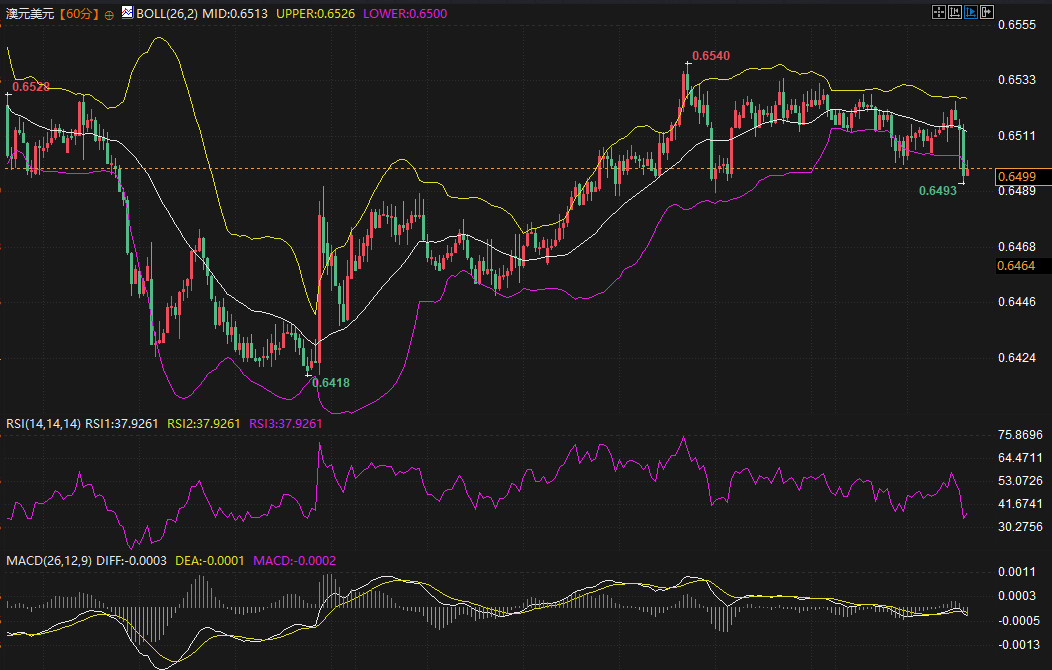
Task: Click the 0.6533 axis price label
Action: pos(1017,80)
